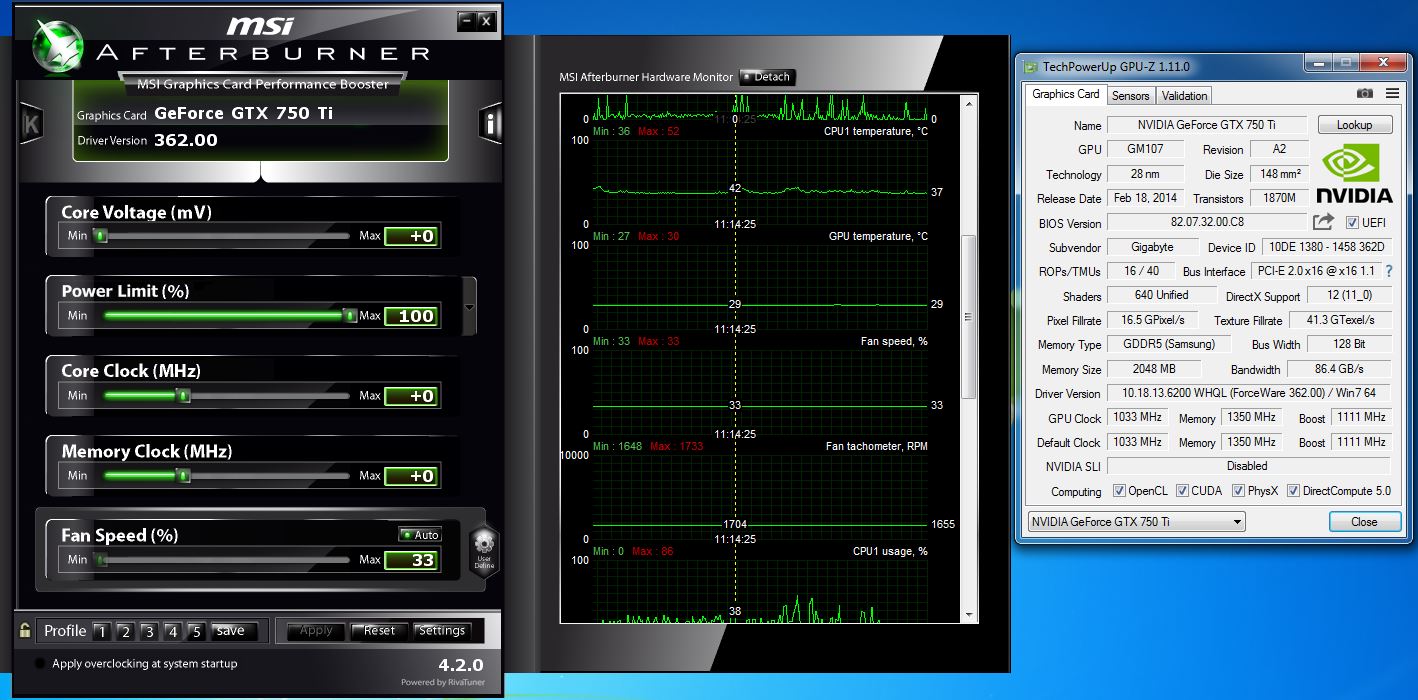Click the GPU-Z screenshot camera icon
The height and width of the screenshot is (700, 1418).
coord(1364,93)
